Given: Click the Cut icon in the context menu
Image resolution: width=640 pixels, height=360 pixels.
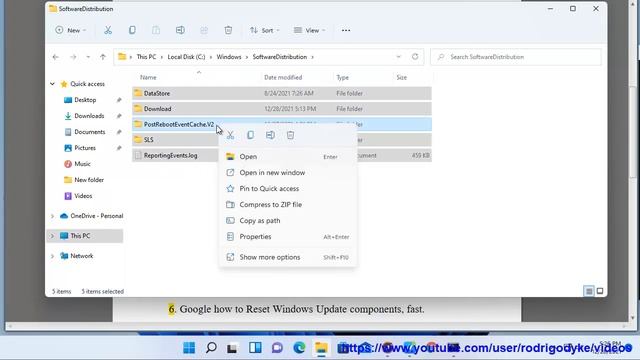Looking at the screenshot, I should pyautogui.click(x=231, y=135).
